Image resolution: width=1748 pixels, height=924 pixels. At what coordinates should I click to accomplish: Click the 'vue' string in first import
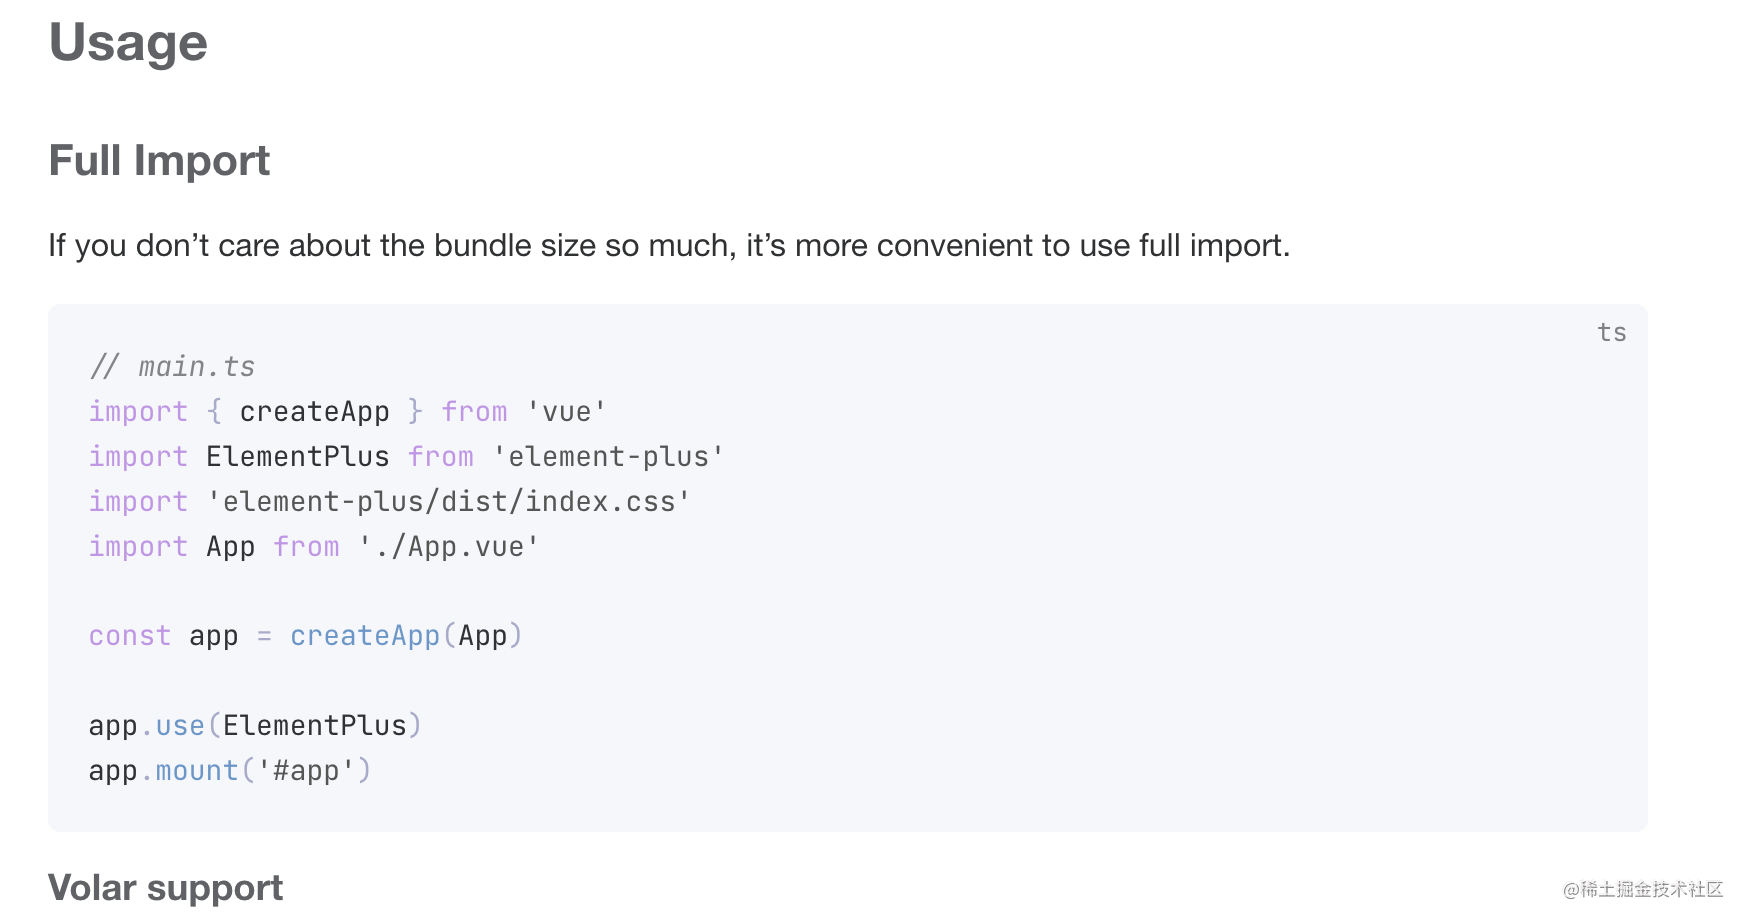pos(566,412)
